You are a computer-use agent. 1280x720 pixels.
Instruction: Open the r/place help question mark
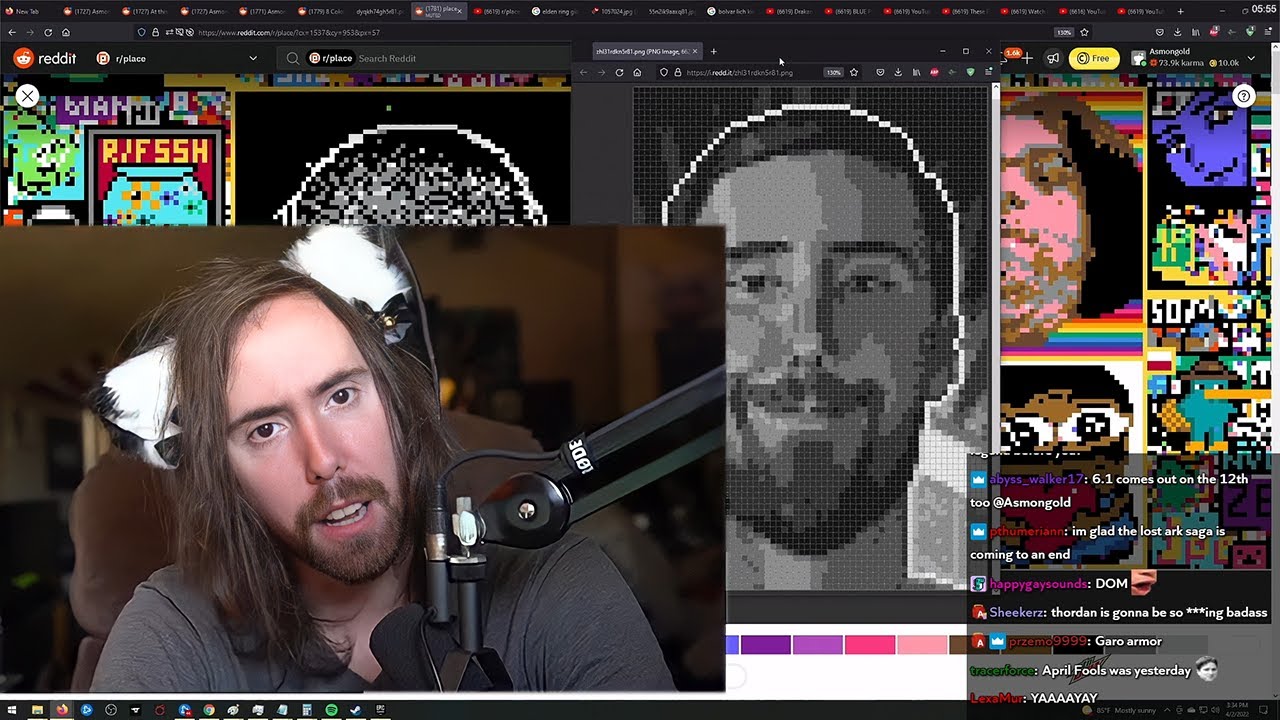(1243, 96)
